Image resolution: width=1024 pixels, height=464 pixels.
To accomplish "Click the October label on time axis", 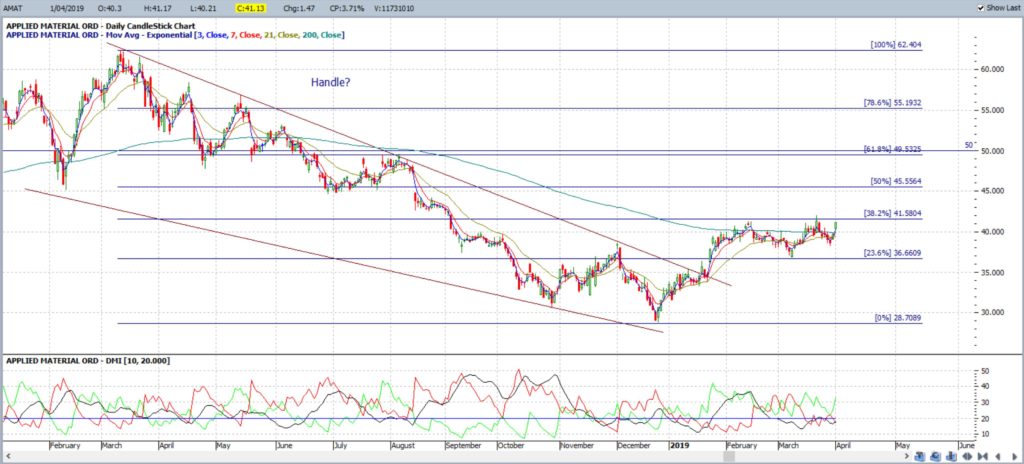I will click(x=513, y=445).
